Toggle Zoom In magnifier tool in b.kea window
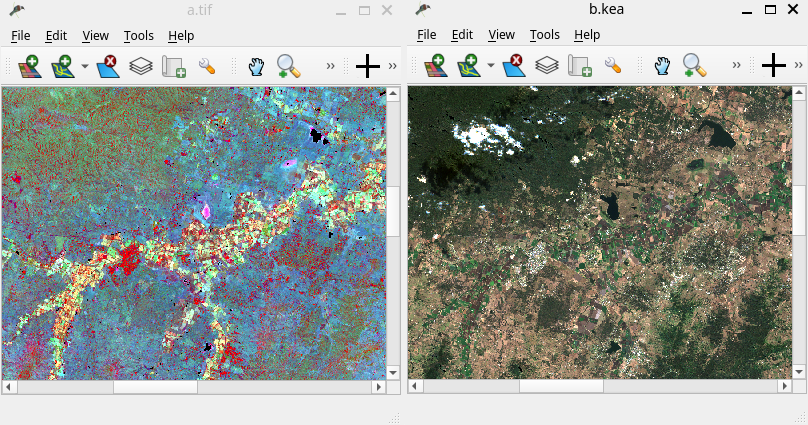Viewport: 808px width, 425px height. click(x=694, y=66)
